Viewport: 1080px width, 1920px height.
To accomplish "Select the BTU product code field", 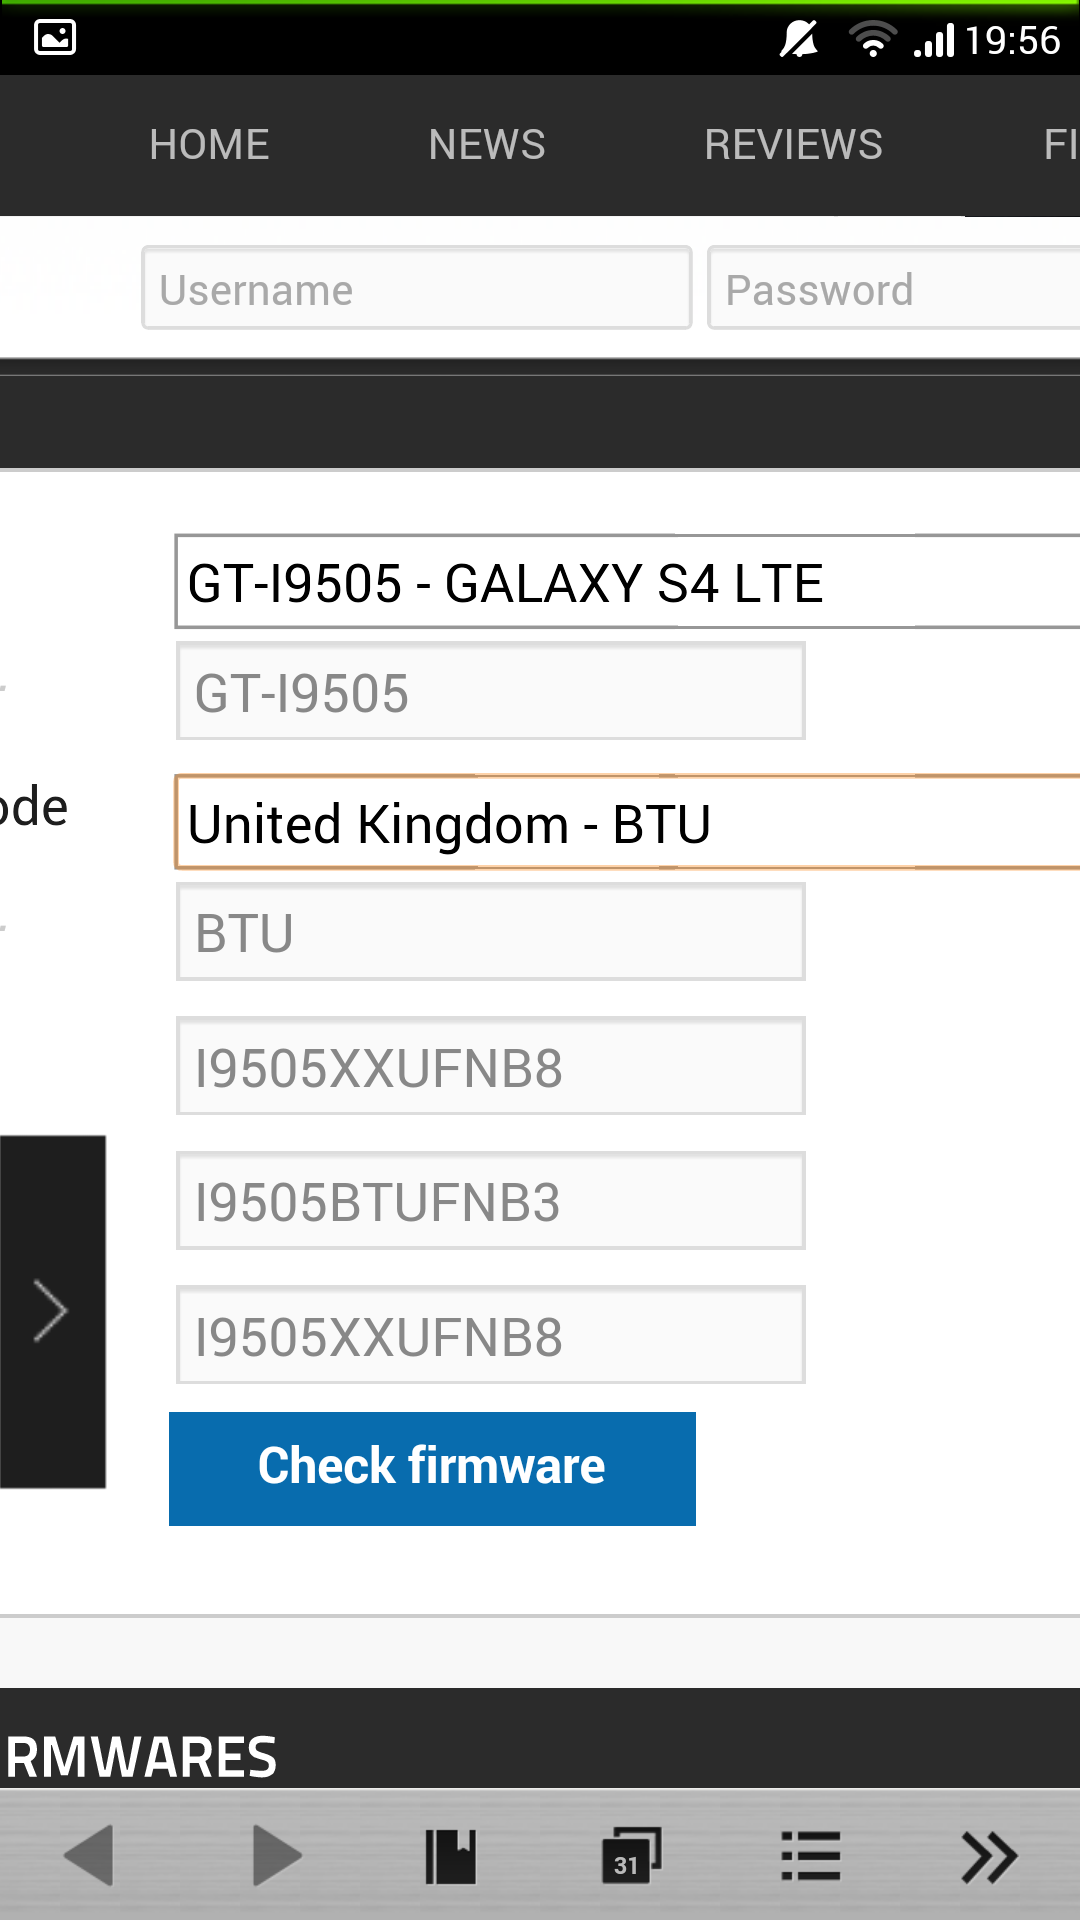I will click(x=491, y=931).
